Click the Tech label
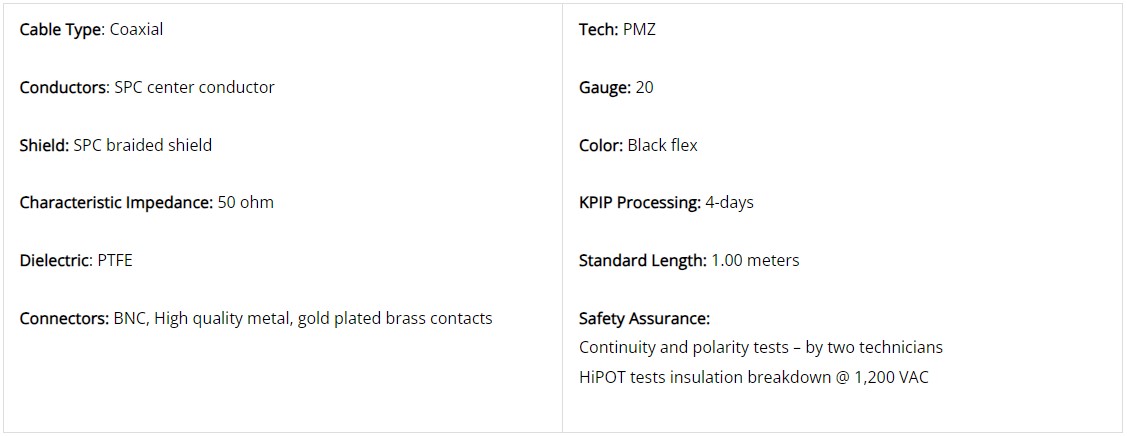The image size is (1127, 436). (x=599, y=30)
